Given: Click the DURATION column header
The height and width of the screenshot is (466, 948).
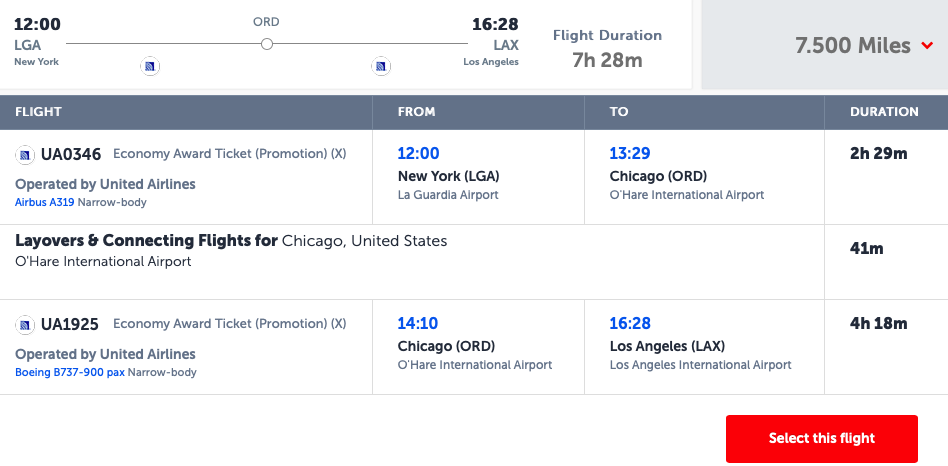Looking at the screenshot, I should pos(884,112).
